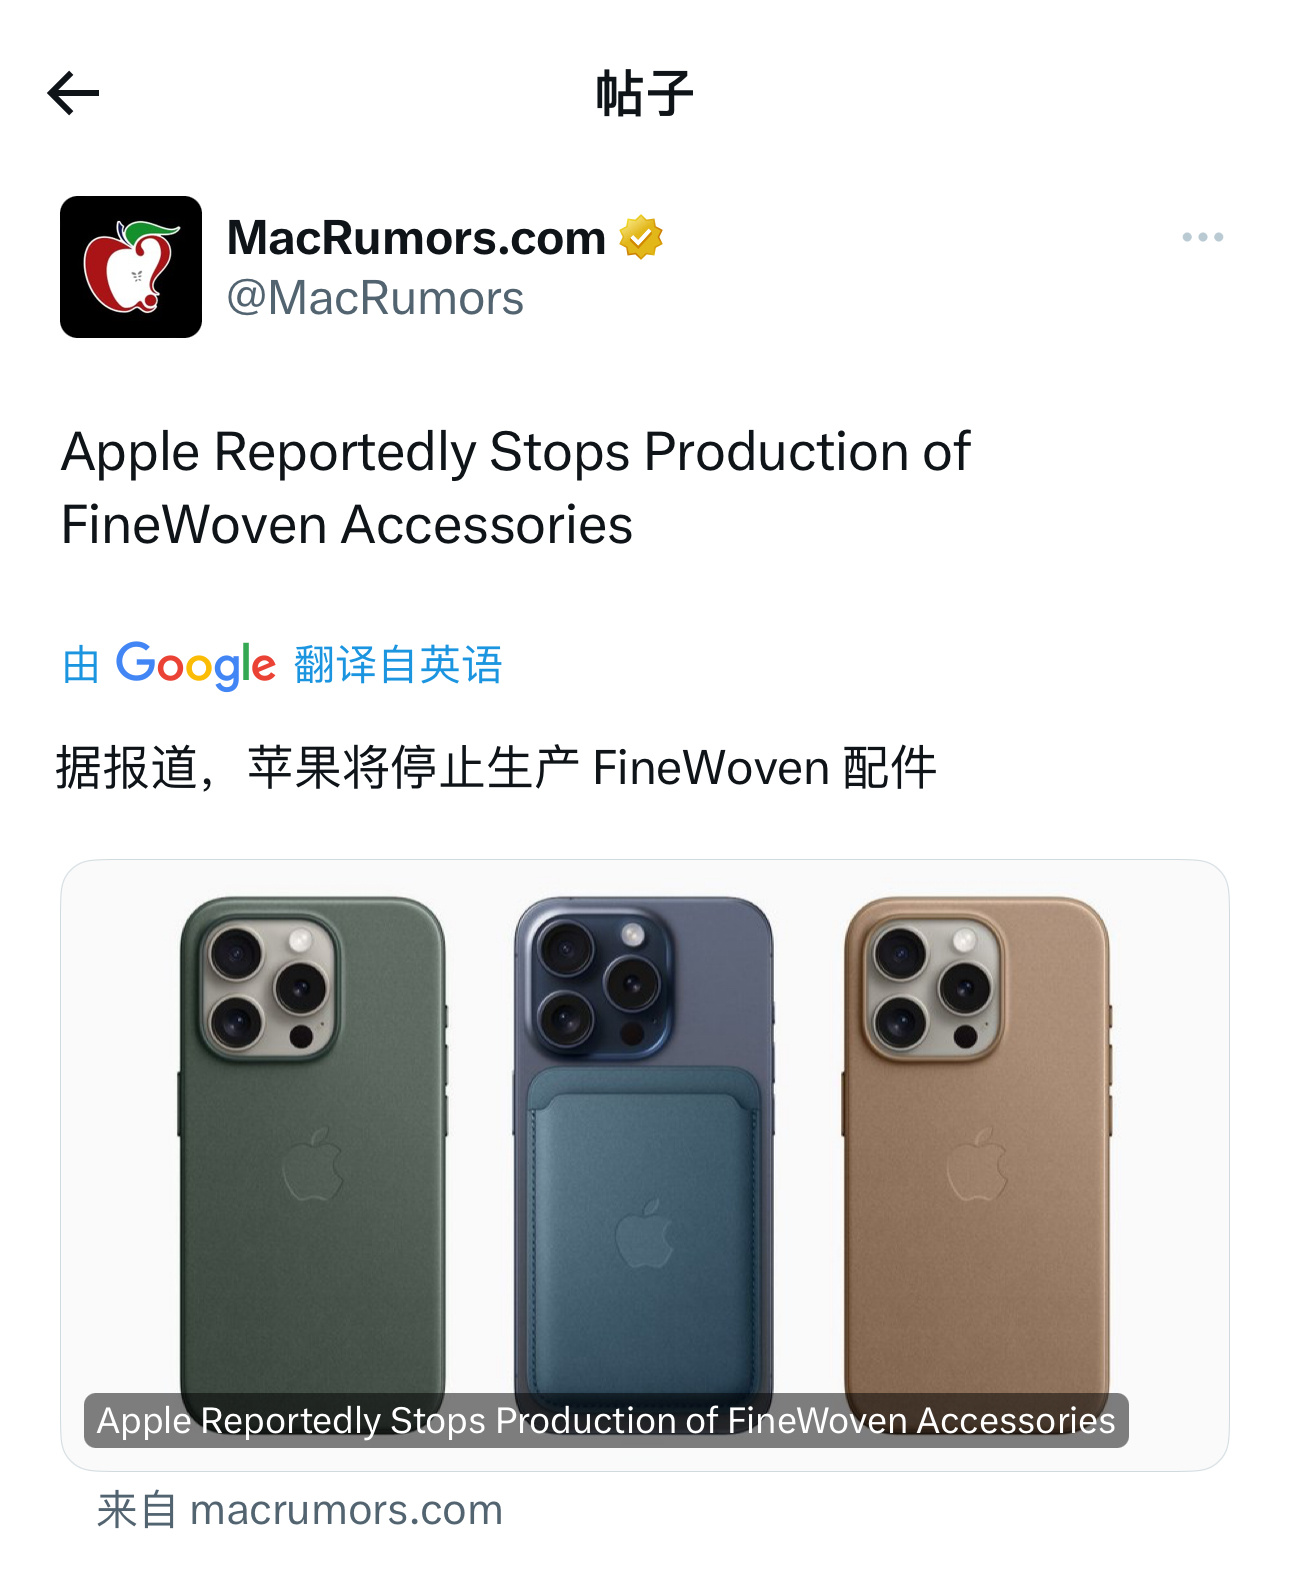
Task: Tap the 由 label before Google
Action: [81, 665]
